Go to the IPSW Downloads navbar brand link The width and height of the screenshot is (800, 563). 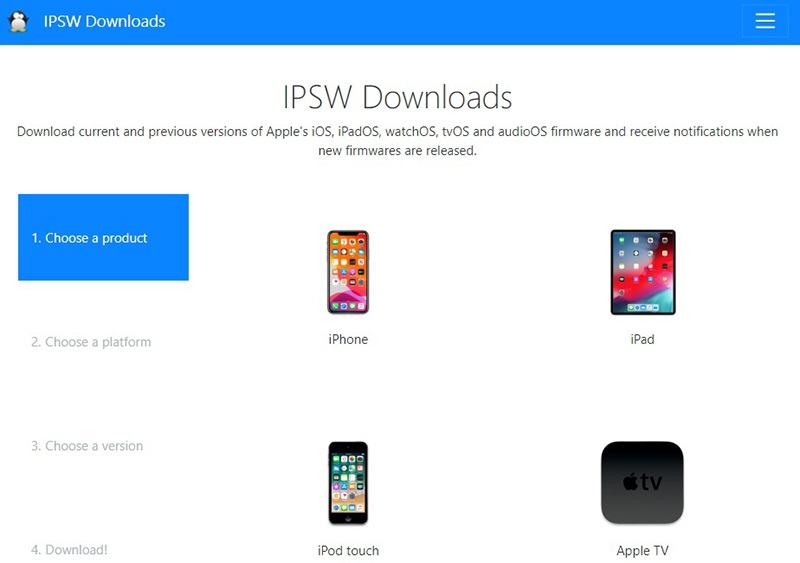tap(104, 21)
